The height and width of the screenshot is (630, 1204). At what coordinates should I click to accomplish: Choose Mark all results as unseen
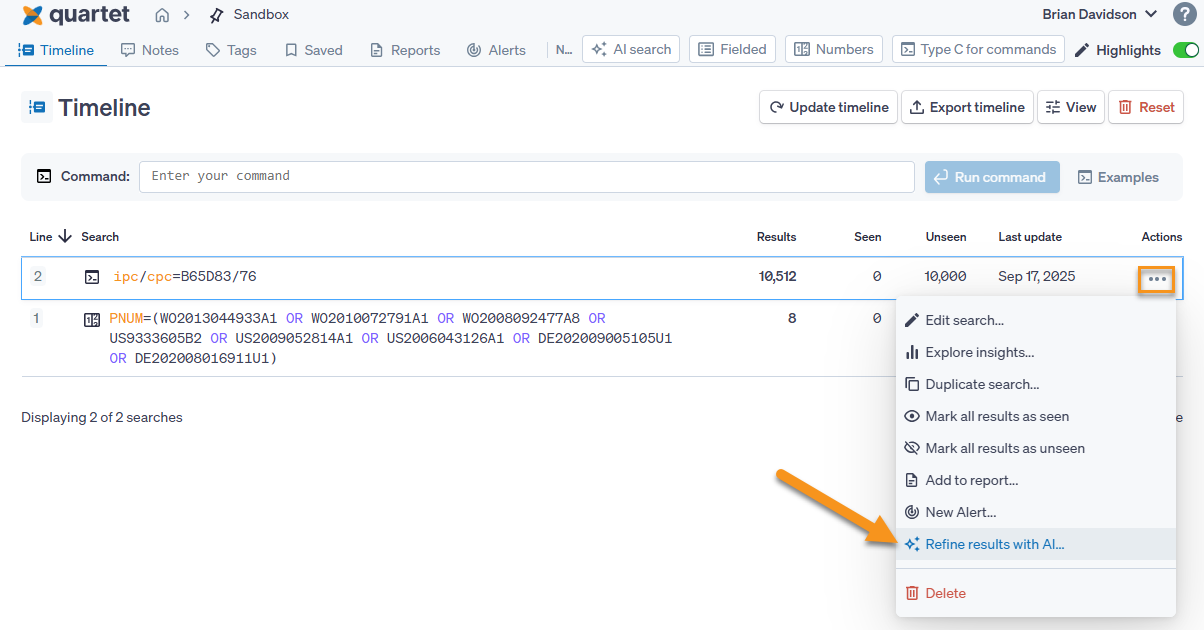click(x=1035, y=448)
